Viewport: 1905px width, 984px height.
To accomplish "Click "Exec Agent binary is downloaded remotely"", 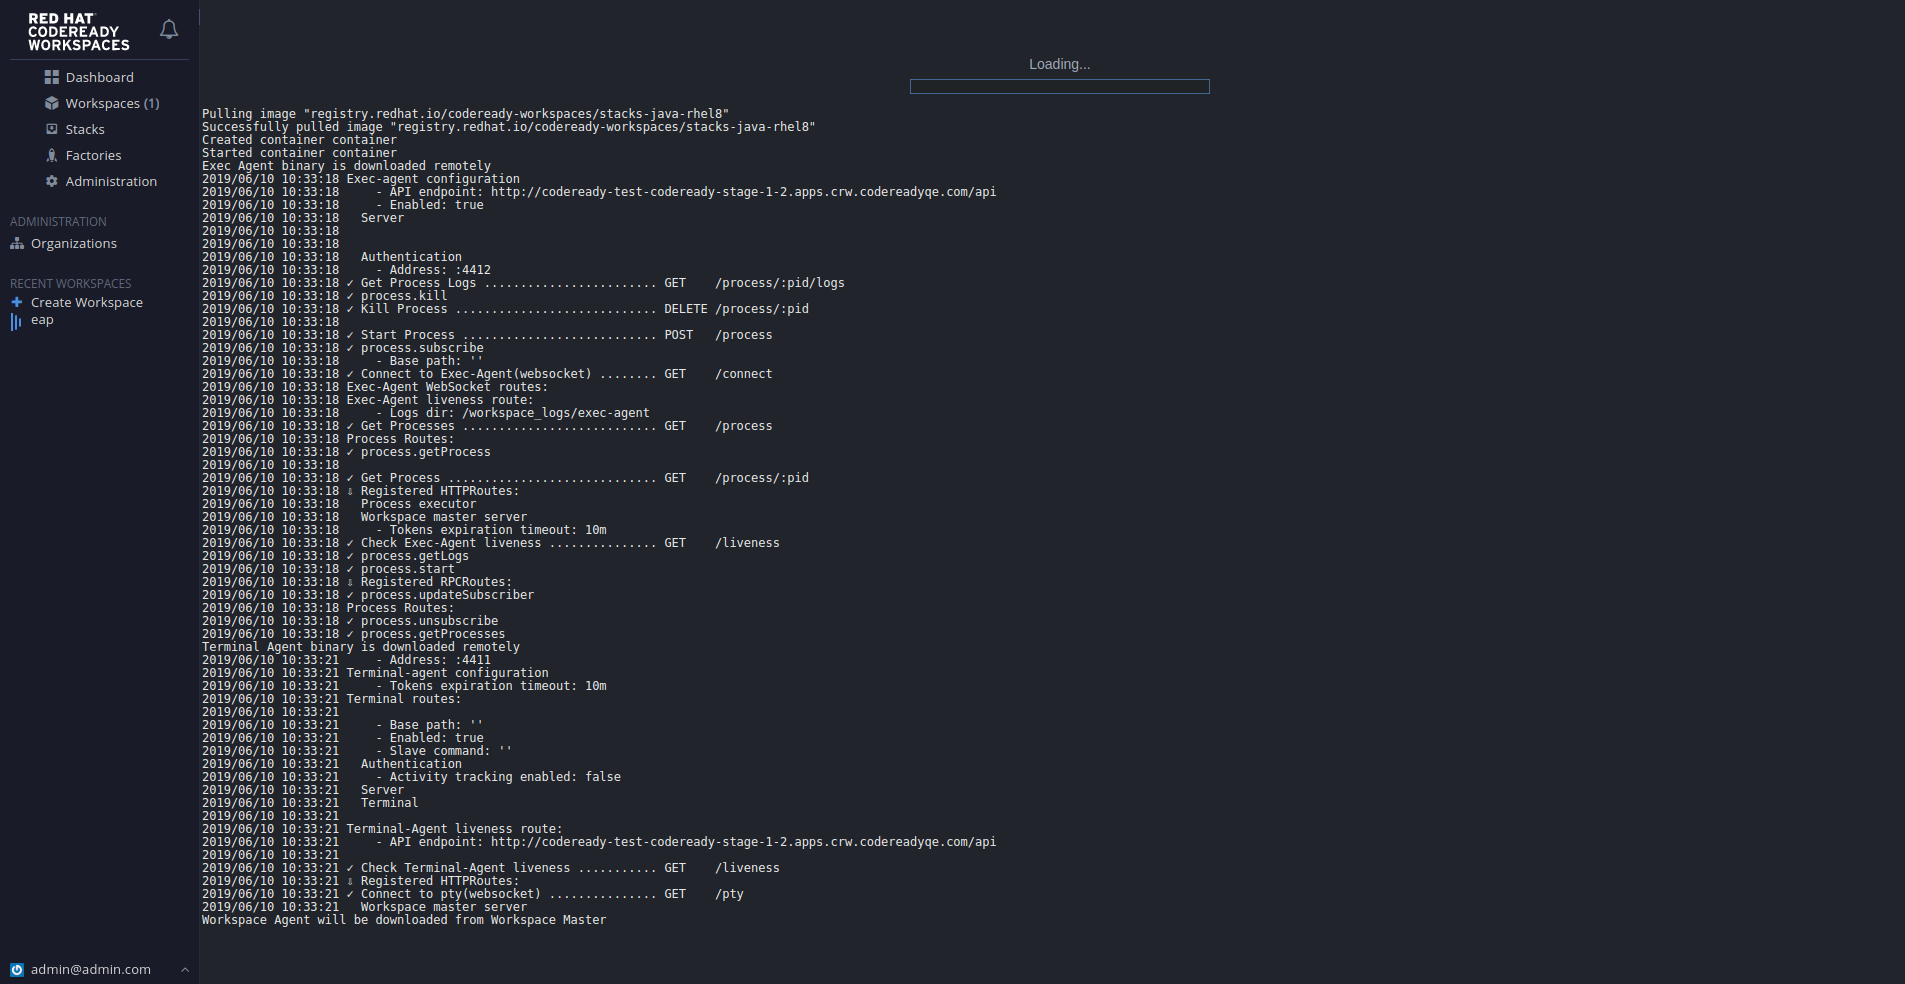I will click(x=346, y=166).
